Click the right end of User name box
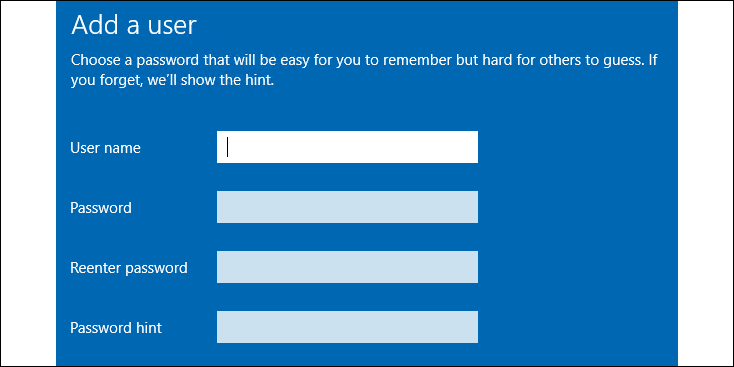 pyautogui.click(x=470, y=147)
